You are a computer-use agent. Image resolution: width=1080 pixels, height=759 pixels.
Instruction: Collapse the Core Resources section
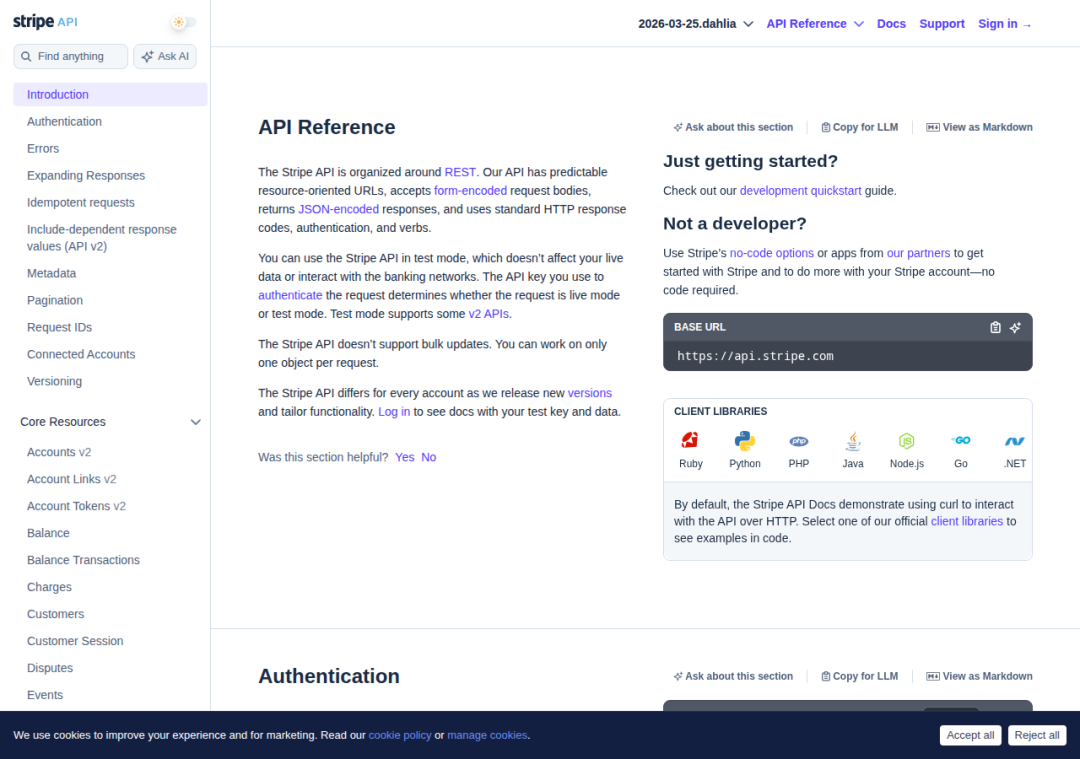pos(196,422)
